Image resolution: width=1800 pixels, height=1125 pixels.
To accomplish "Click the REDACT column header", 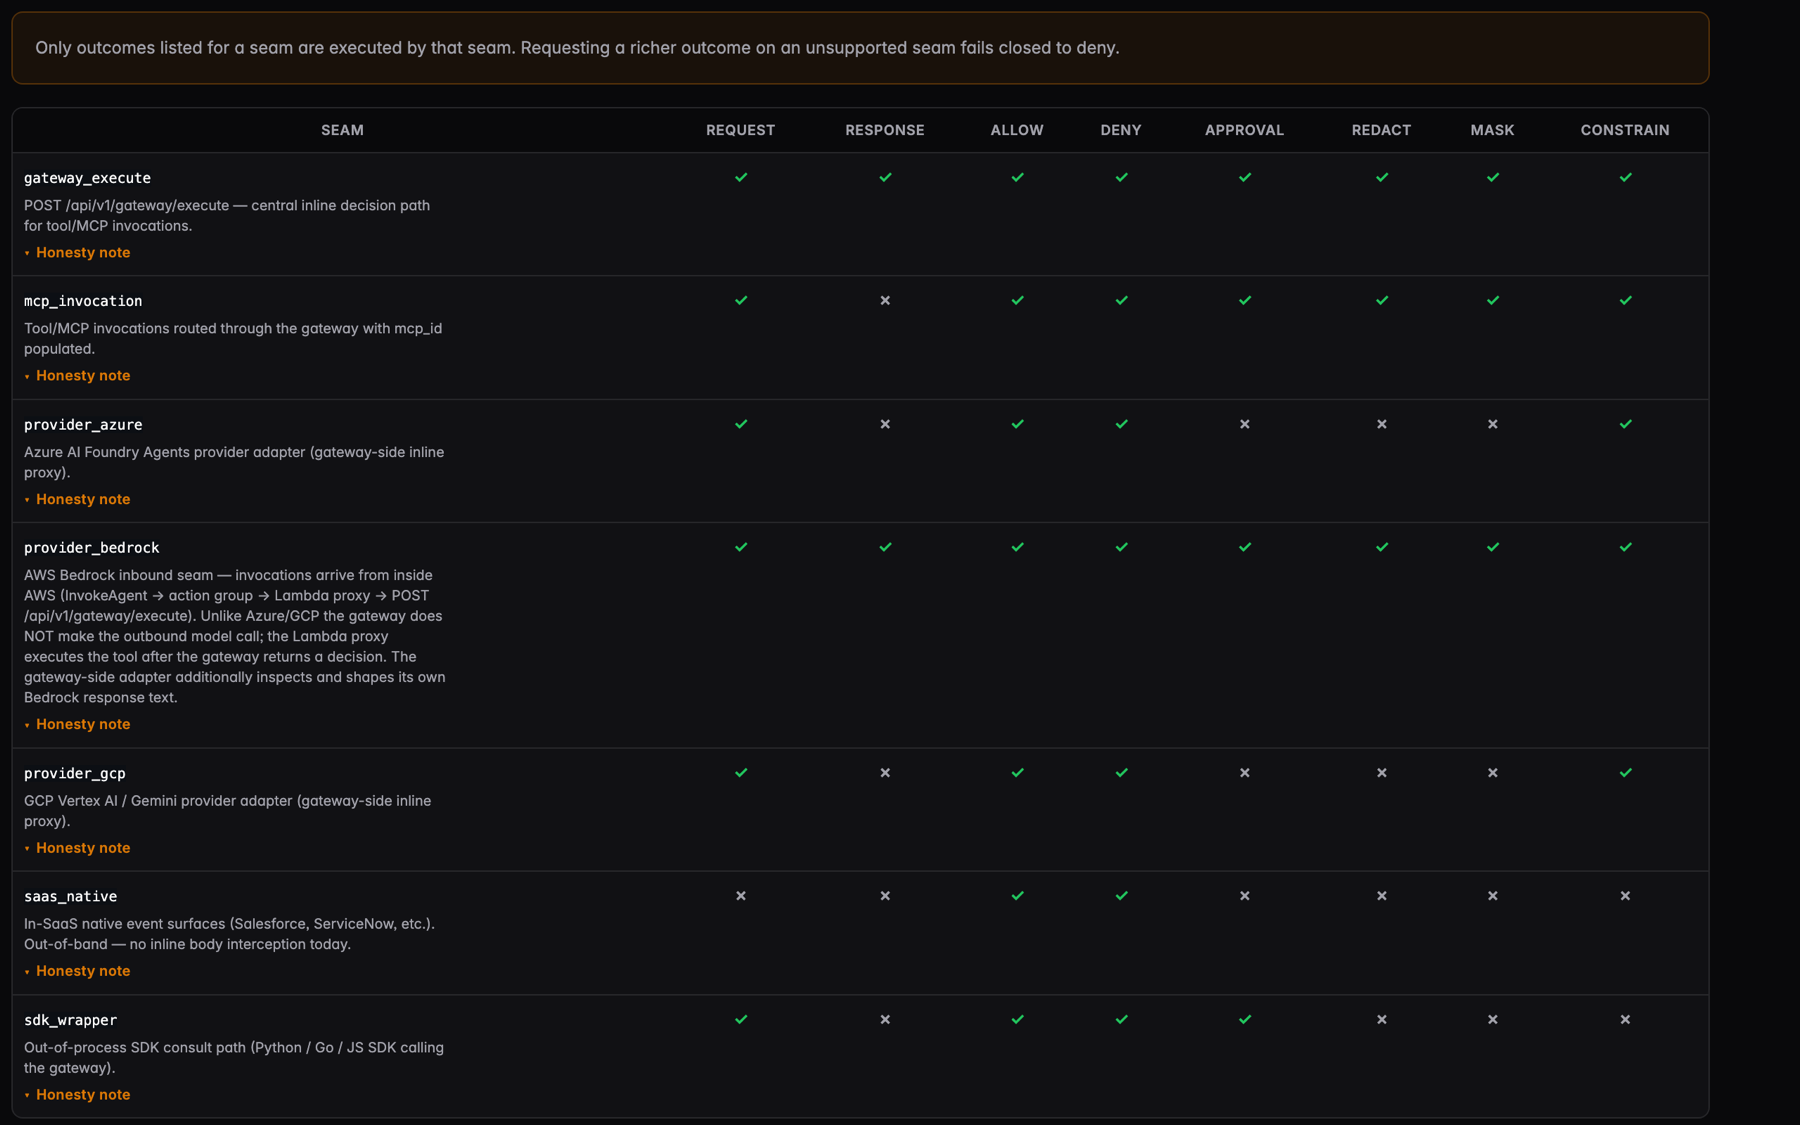I will [1382, 131].
